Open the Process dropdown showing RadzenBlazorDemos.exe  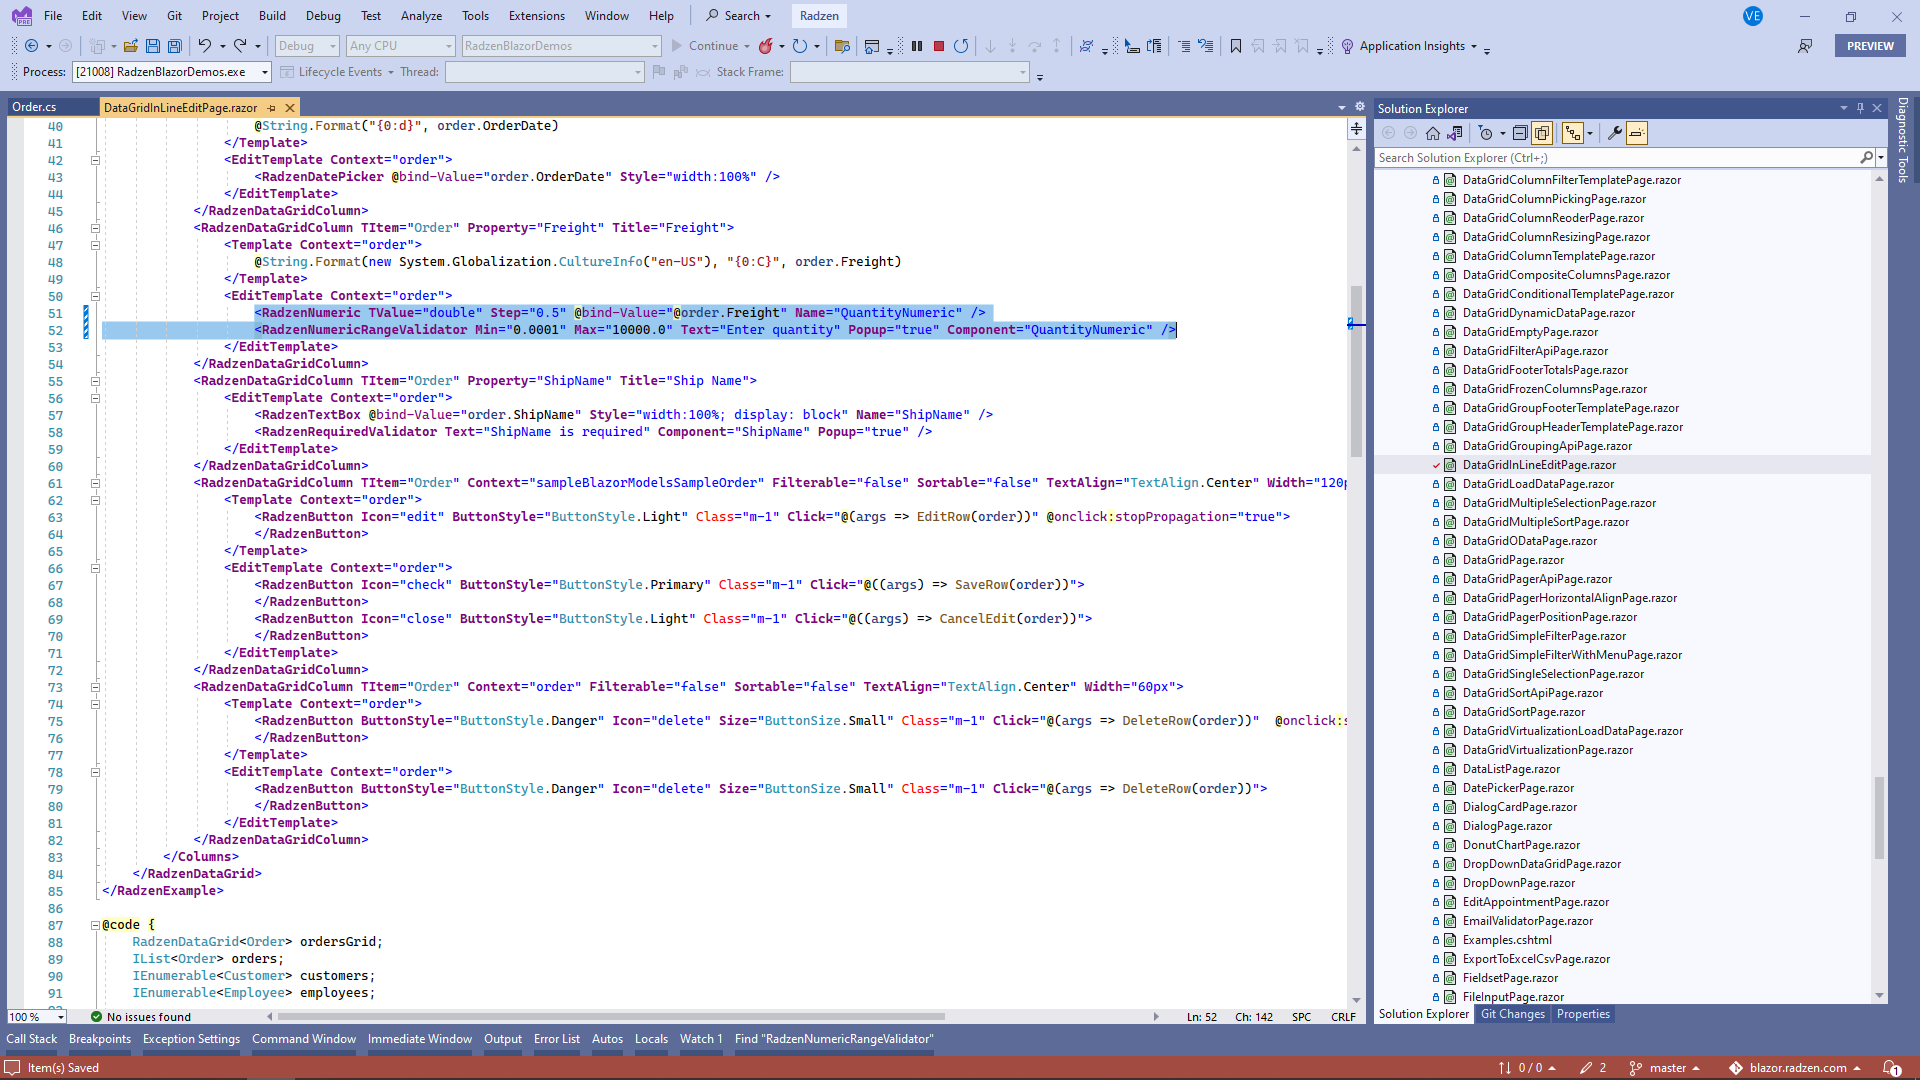click(172, 72)
